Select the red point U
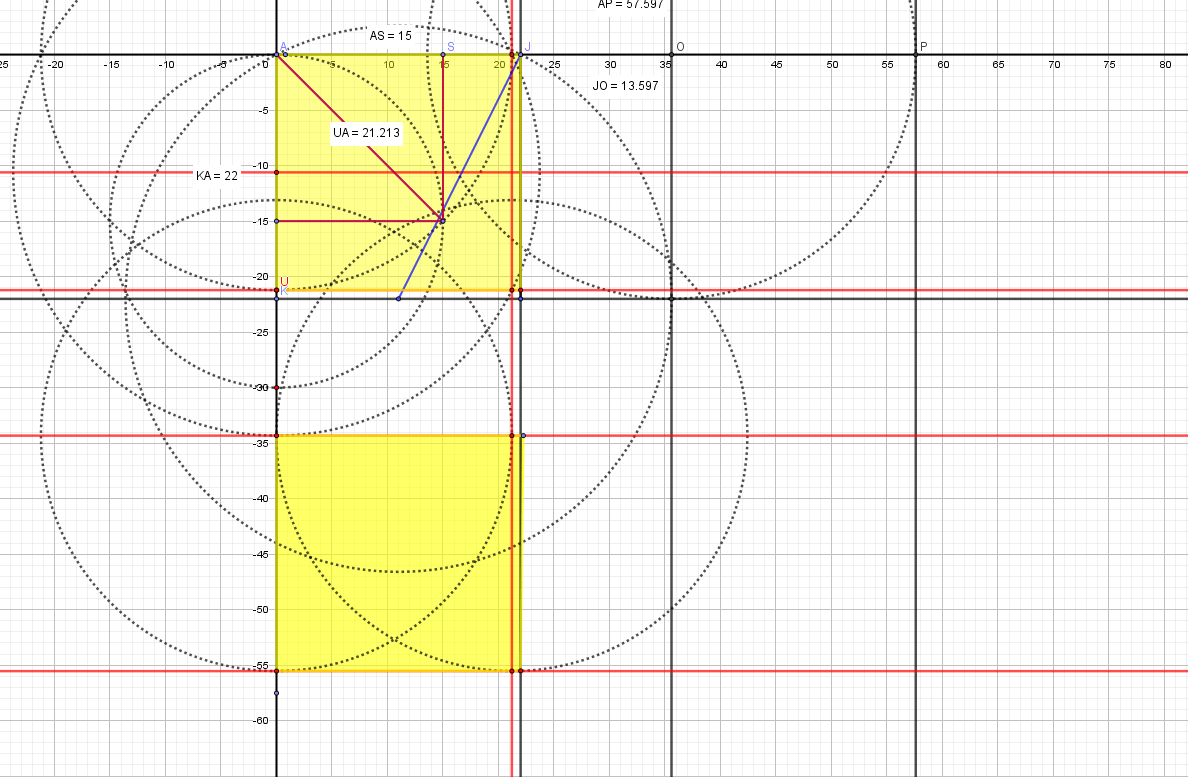The width and height of the screenshot is (1188, 777). coord(277,291)
